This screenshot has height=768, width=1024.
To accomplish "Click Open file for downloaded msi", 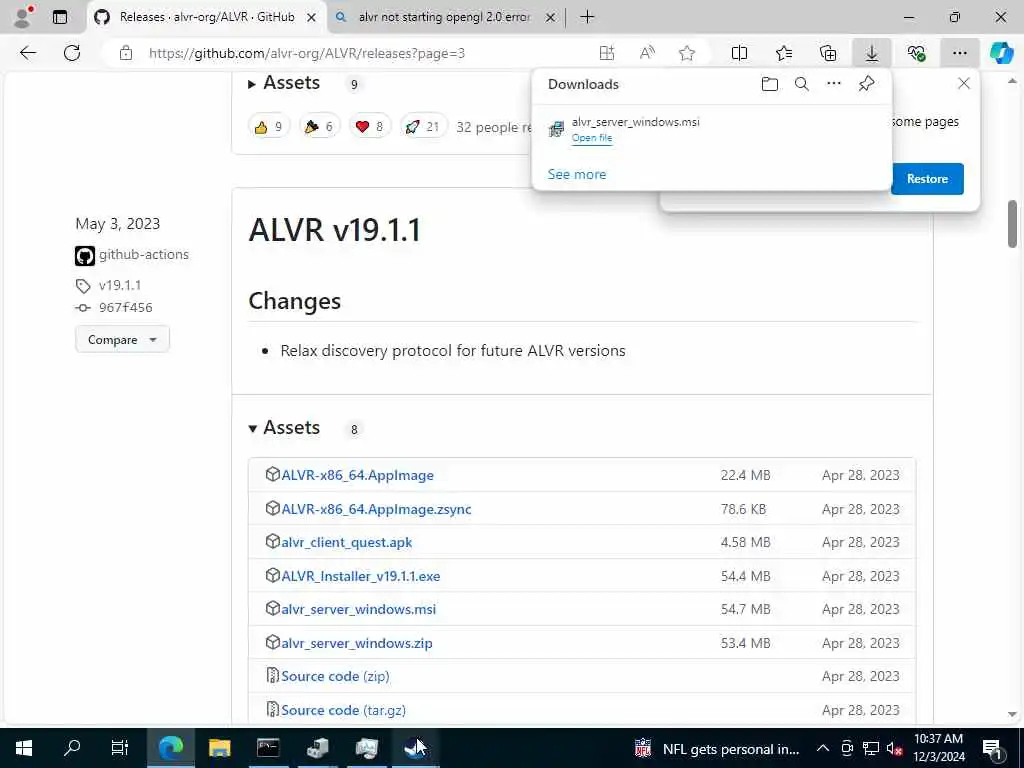I will point(592,138).
